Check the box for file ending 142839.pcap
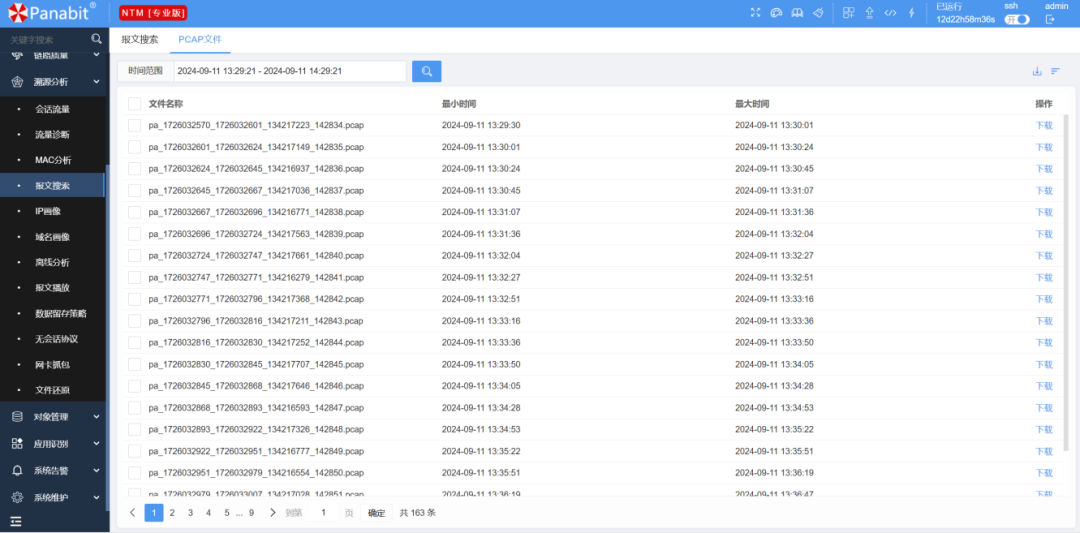 coord(134,233)
